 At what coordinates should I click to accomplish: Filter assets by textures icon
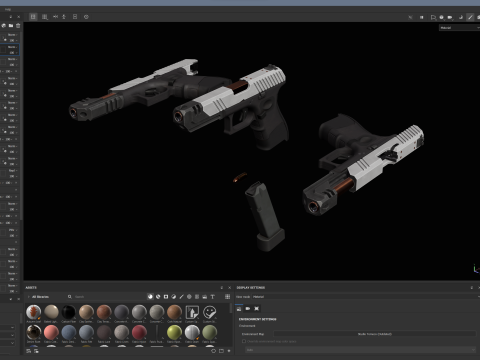pos(197,297)
